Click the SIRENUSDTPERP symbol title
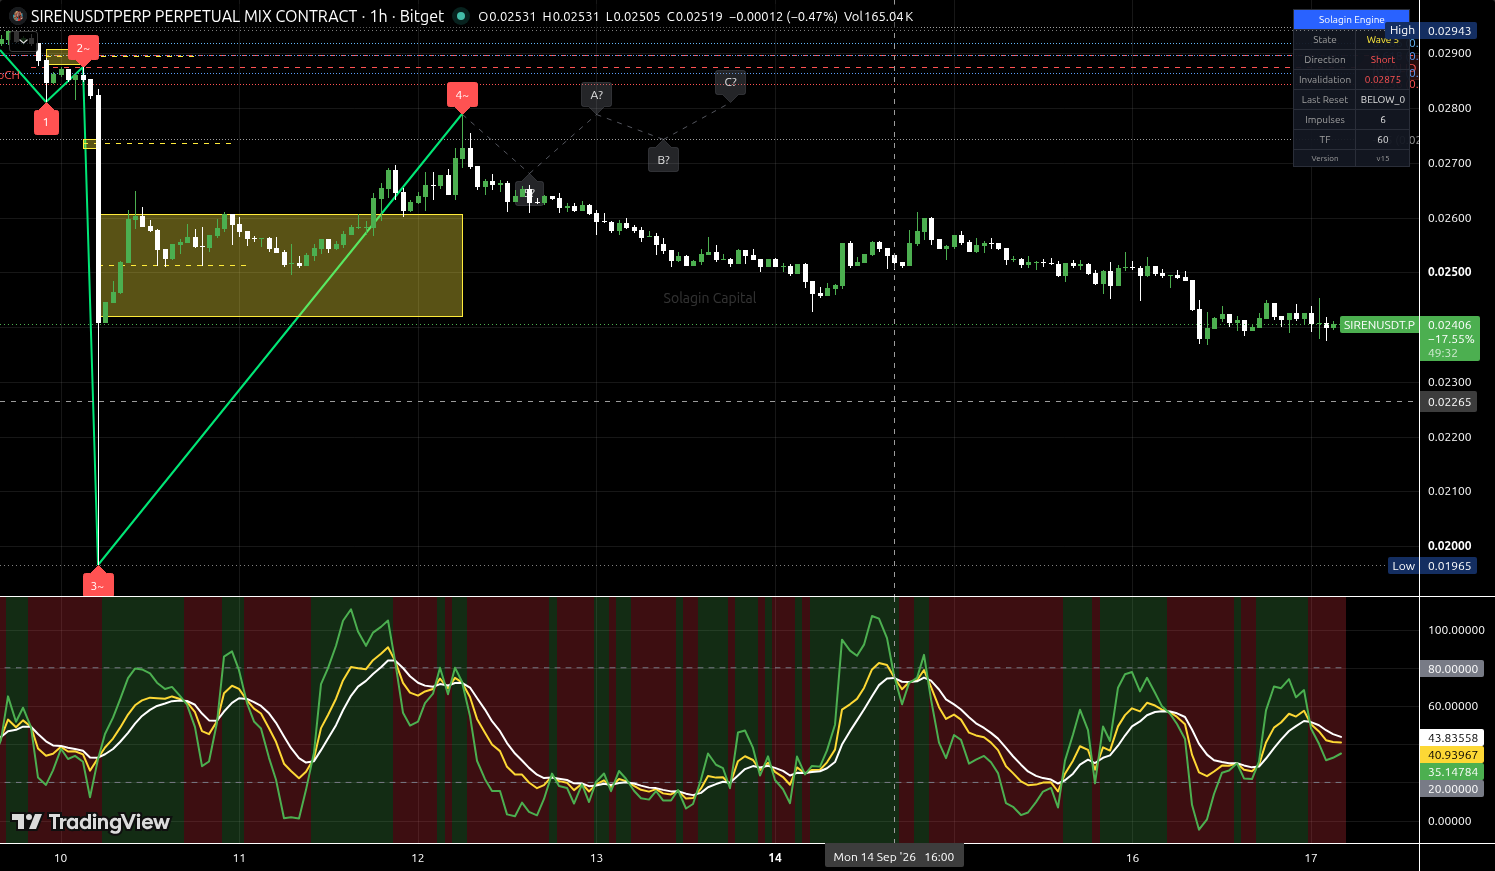 (x=194, y=16)
